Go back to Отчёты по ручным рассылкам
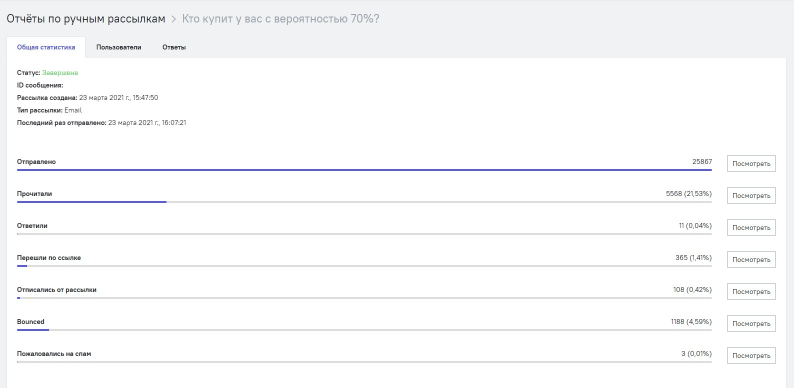The height and width of the screenshot is (388, 794). pos(86,19)
